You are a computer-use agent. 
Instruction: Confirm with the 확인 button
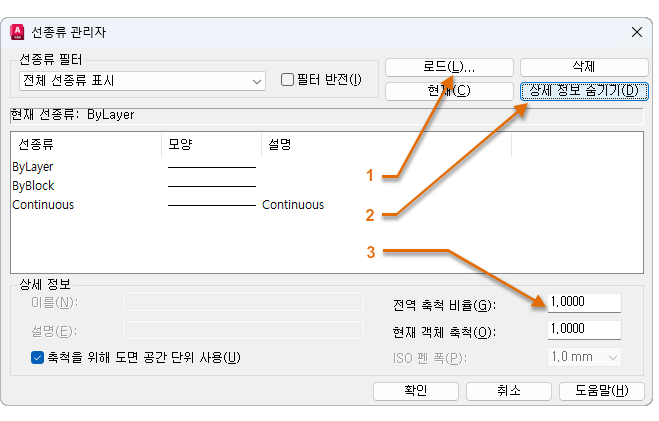[414, 391]
